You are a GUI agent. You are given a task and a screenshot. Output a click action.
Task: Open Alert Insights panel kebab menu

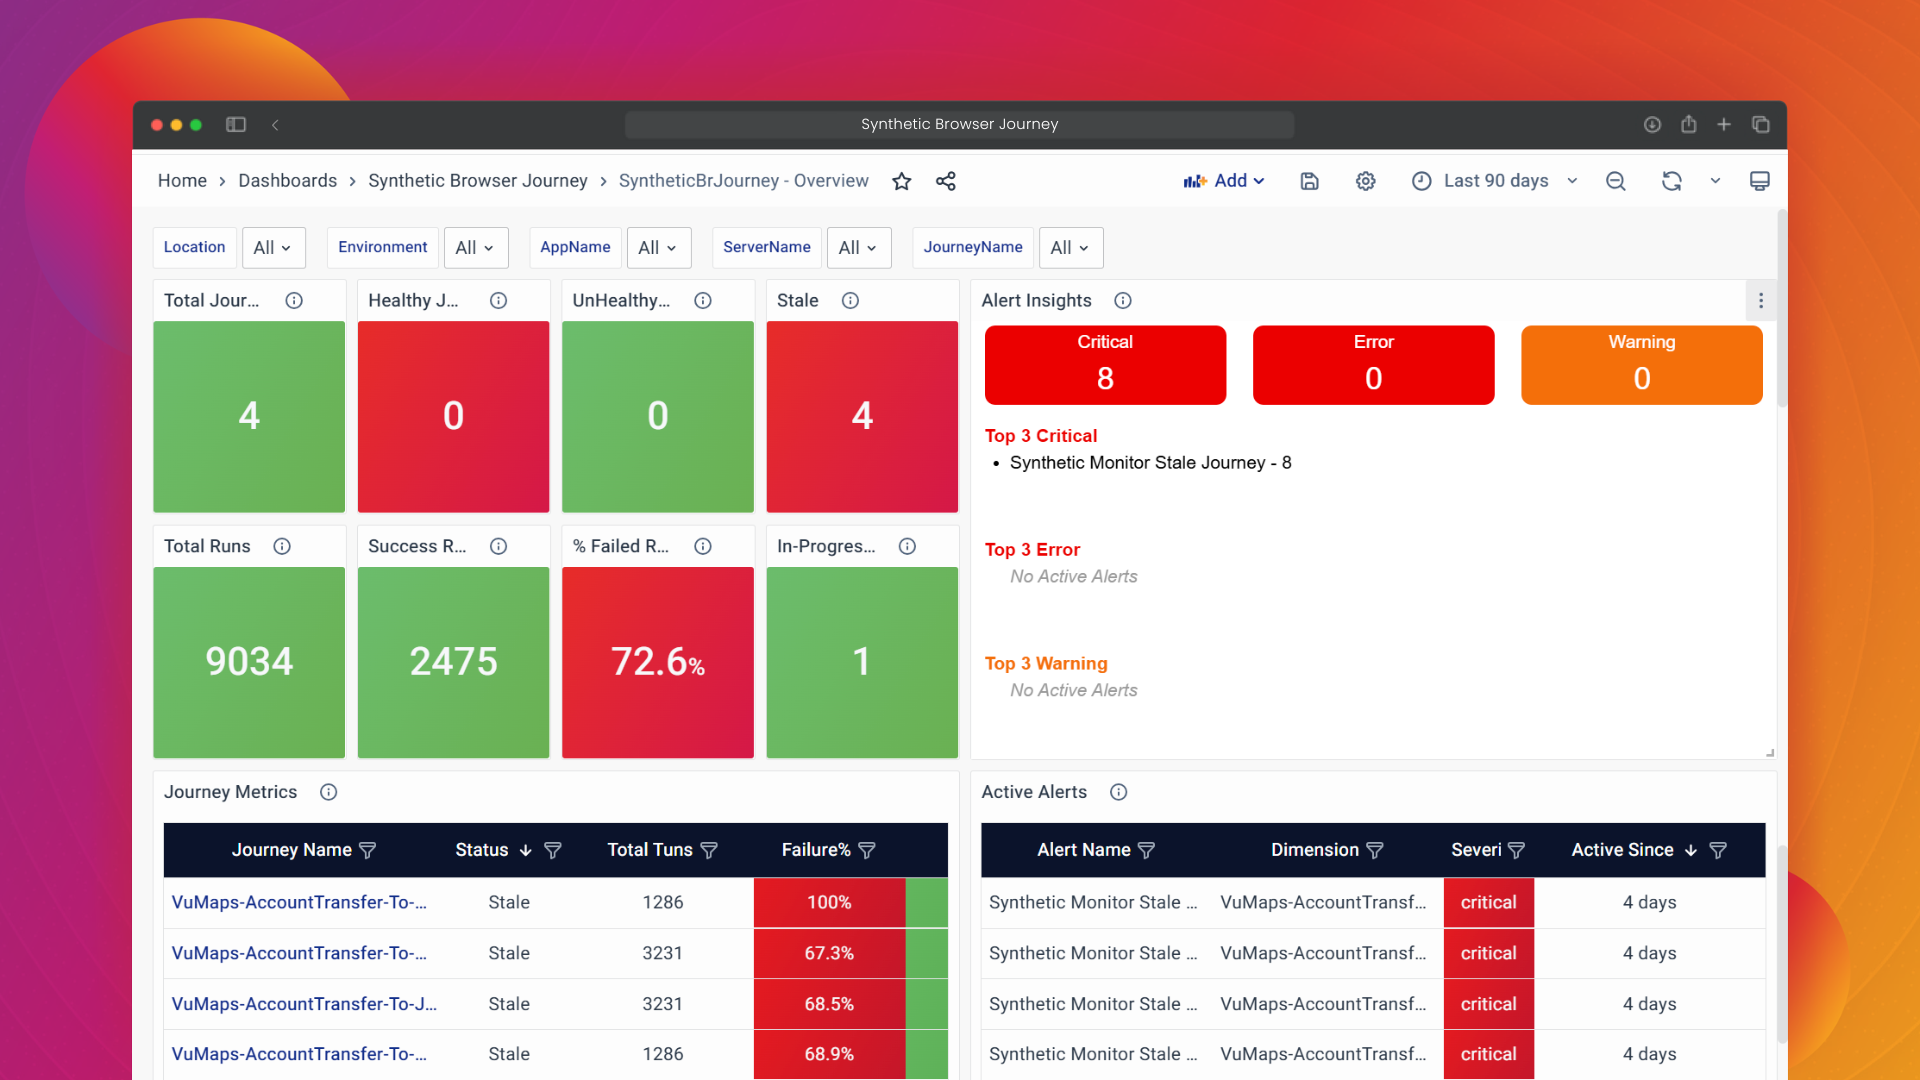tap(1761, 300)
